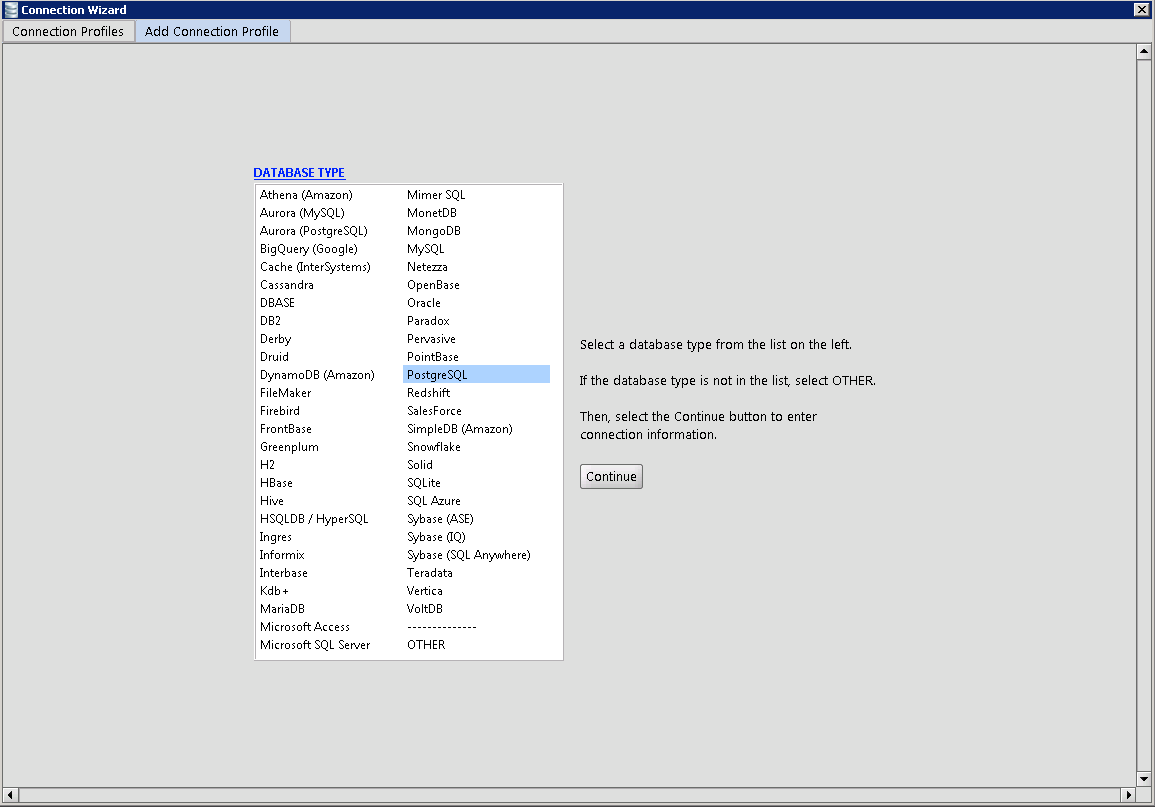Select MonetDB database type
1155x807 pixels.
coord(432,213)
